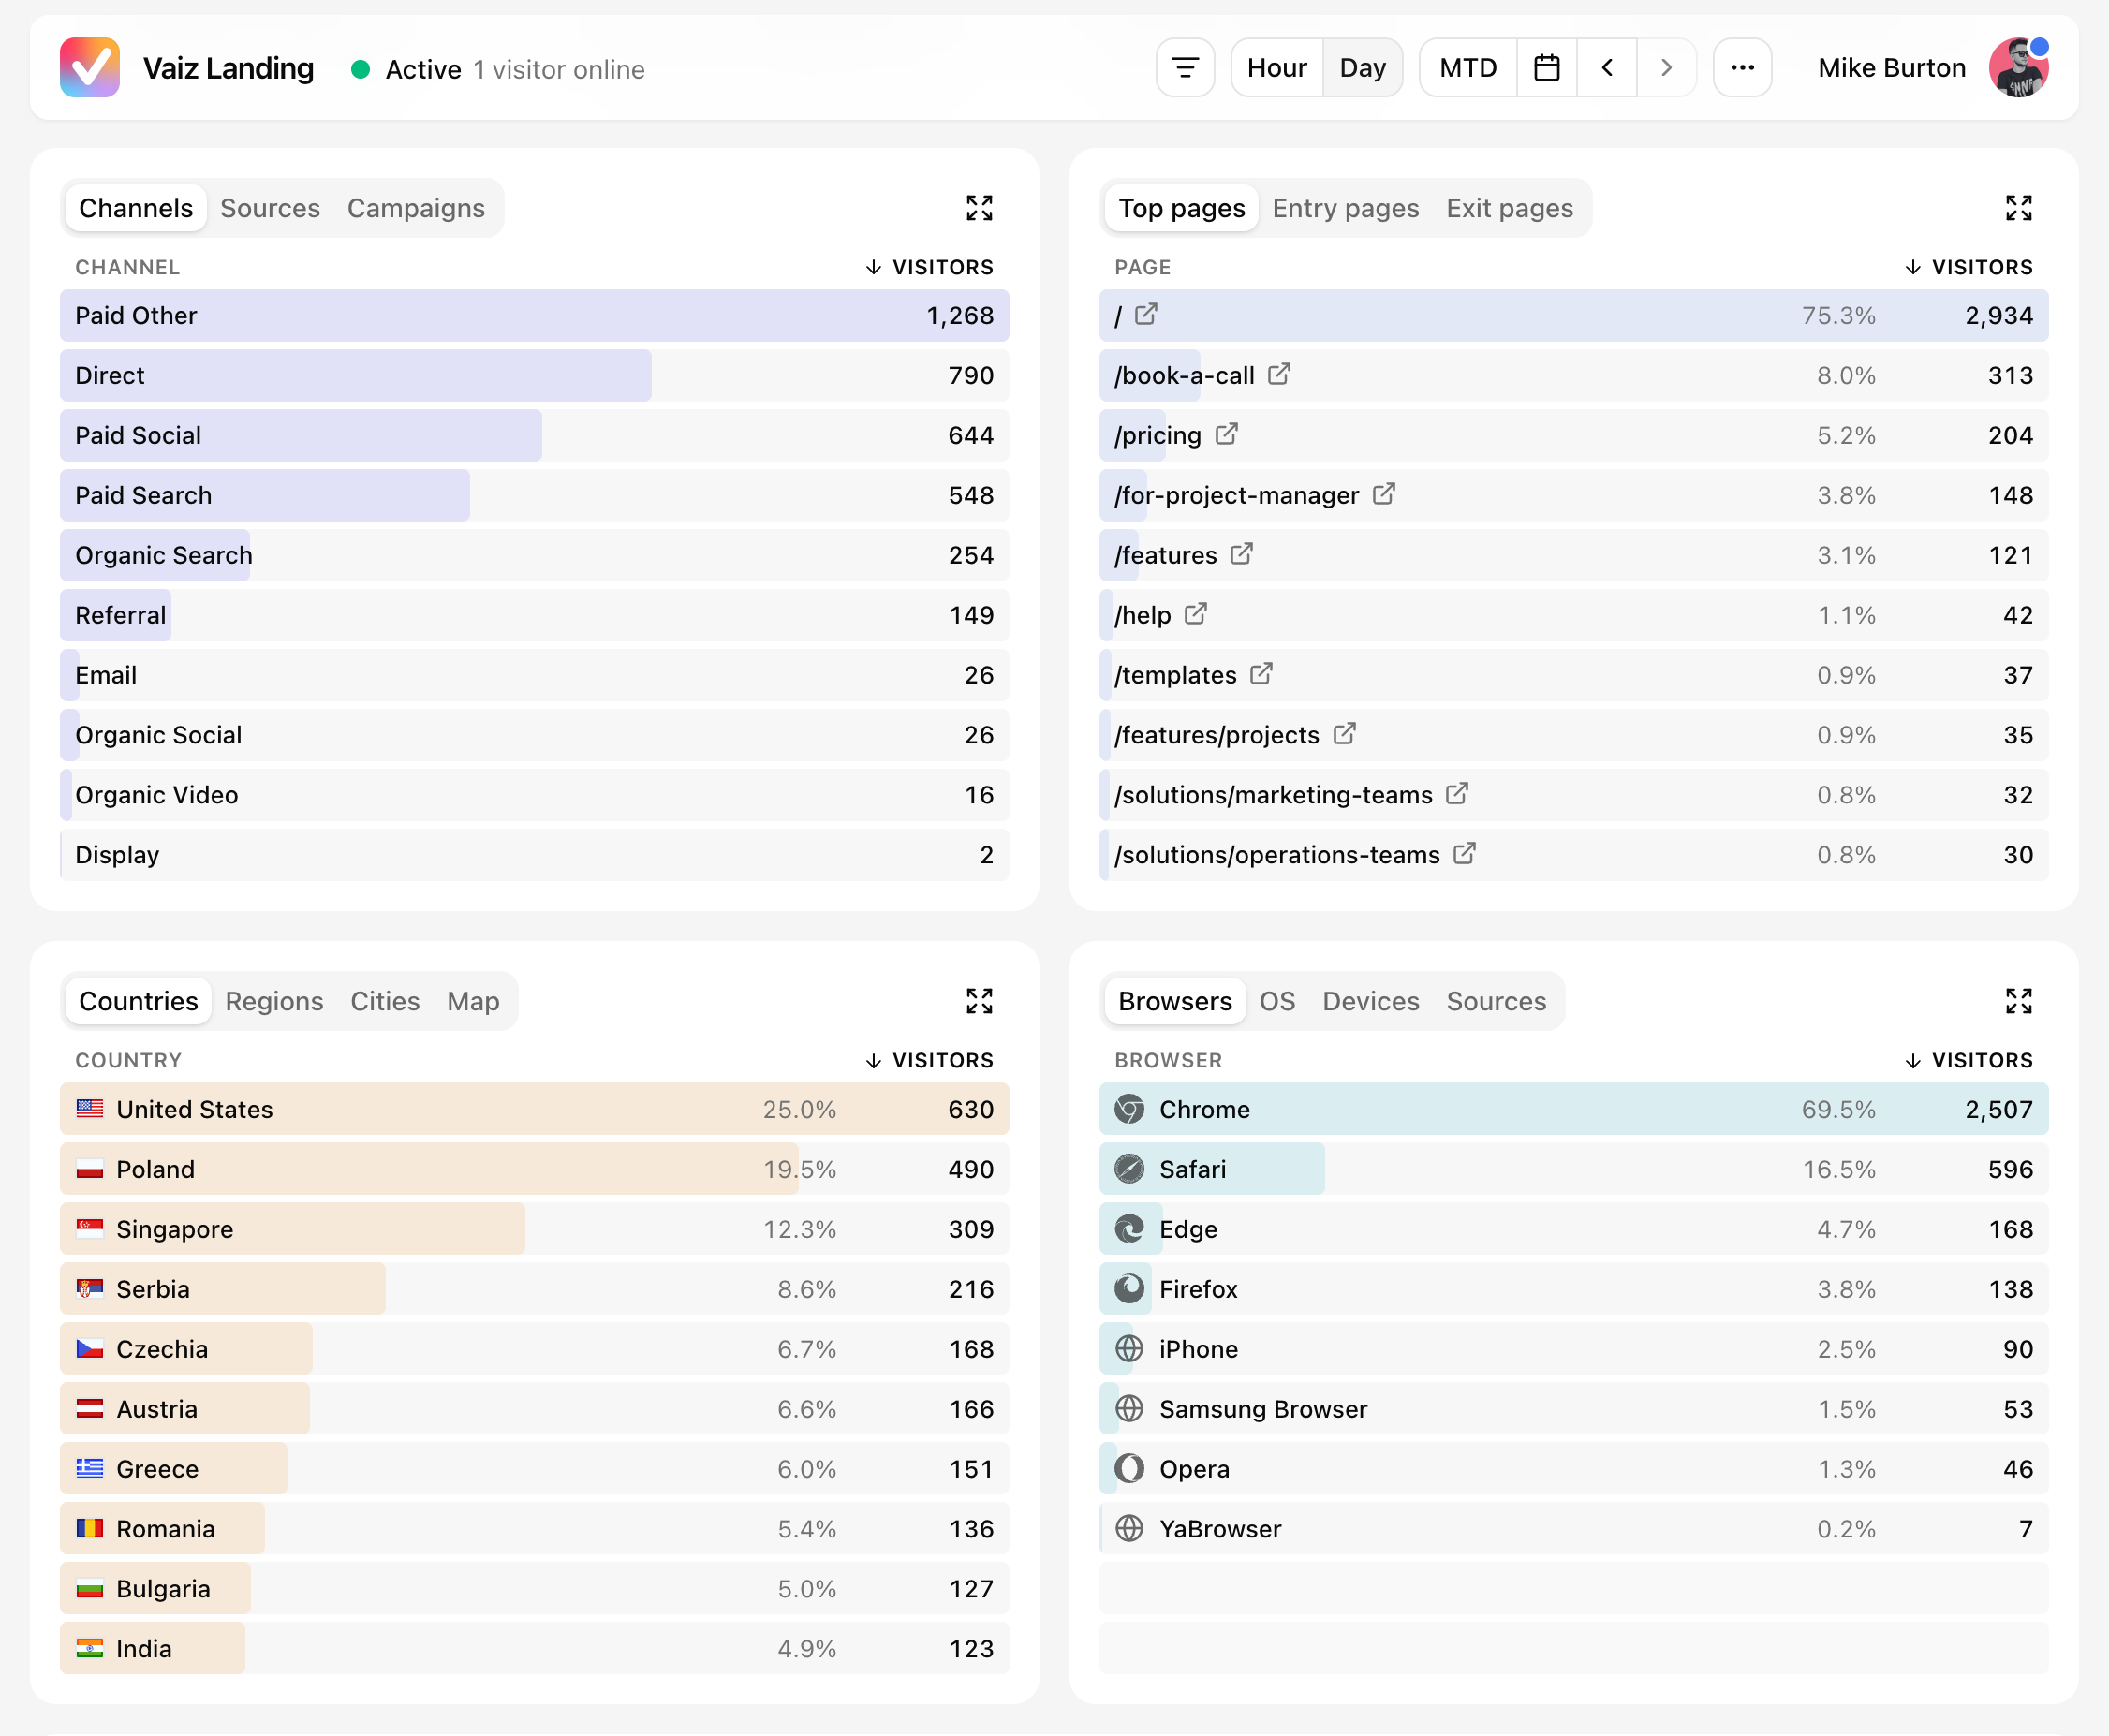The width and height of the screenshot is (2109, 1736).
Task: Filter by Referral channel row
Action: (534, 615)
